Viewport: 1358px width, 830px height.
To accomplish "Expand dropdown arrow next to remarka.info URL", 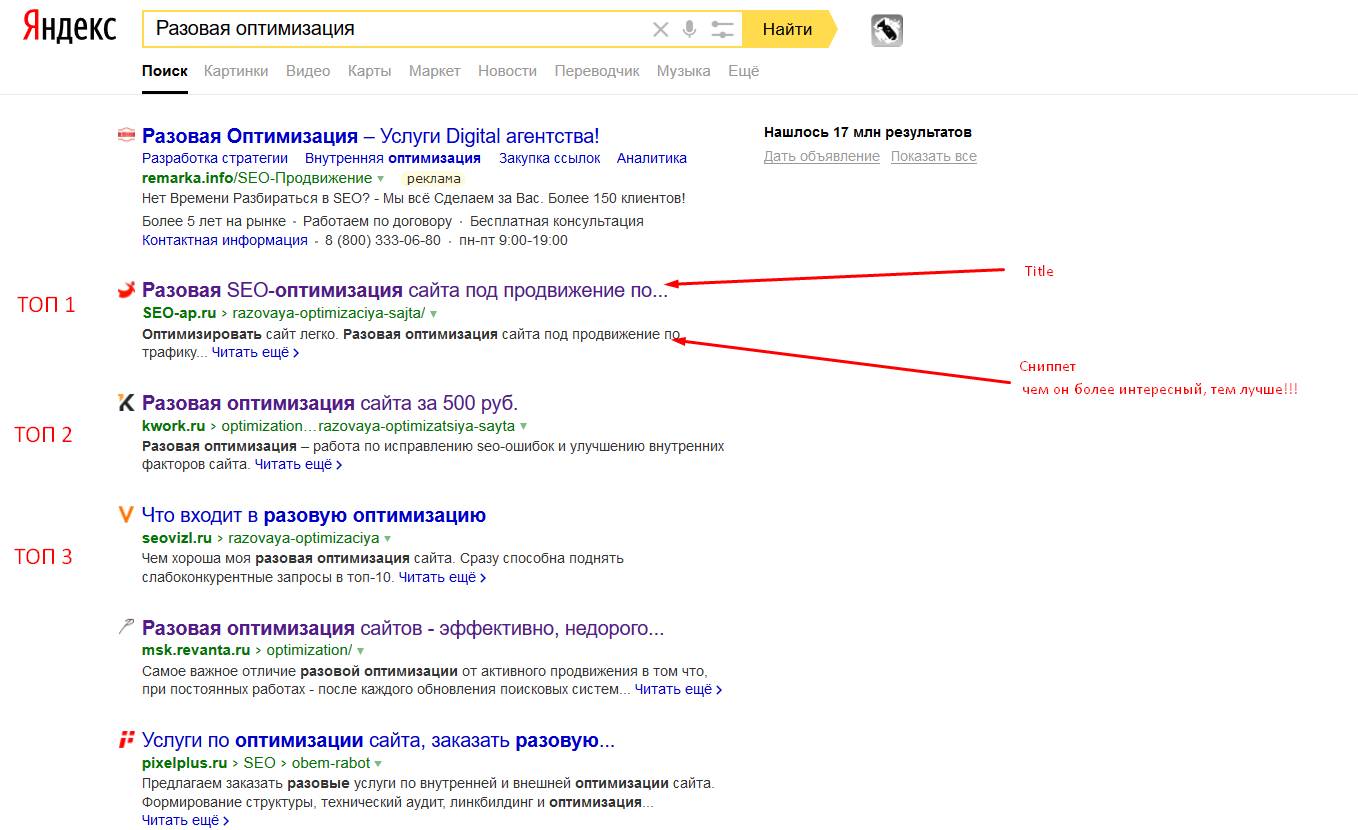I will (x=381, y=179).
